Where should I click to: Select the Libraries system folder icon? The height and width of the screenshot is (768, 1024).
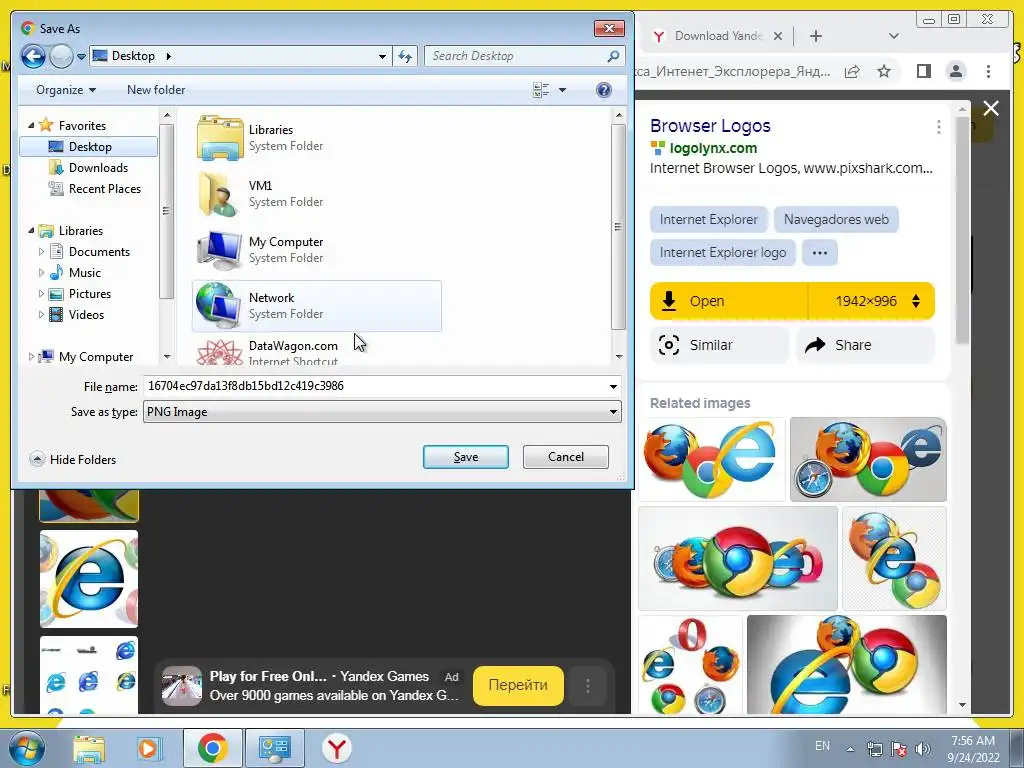(x=219, y=138)
